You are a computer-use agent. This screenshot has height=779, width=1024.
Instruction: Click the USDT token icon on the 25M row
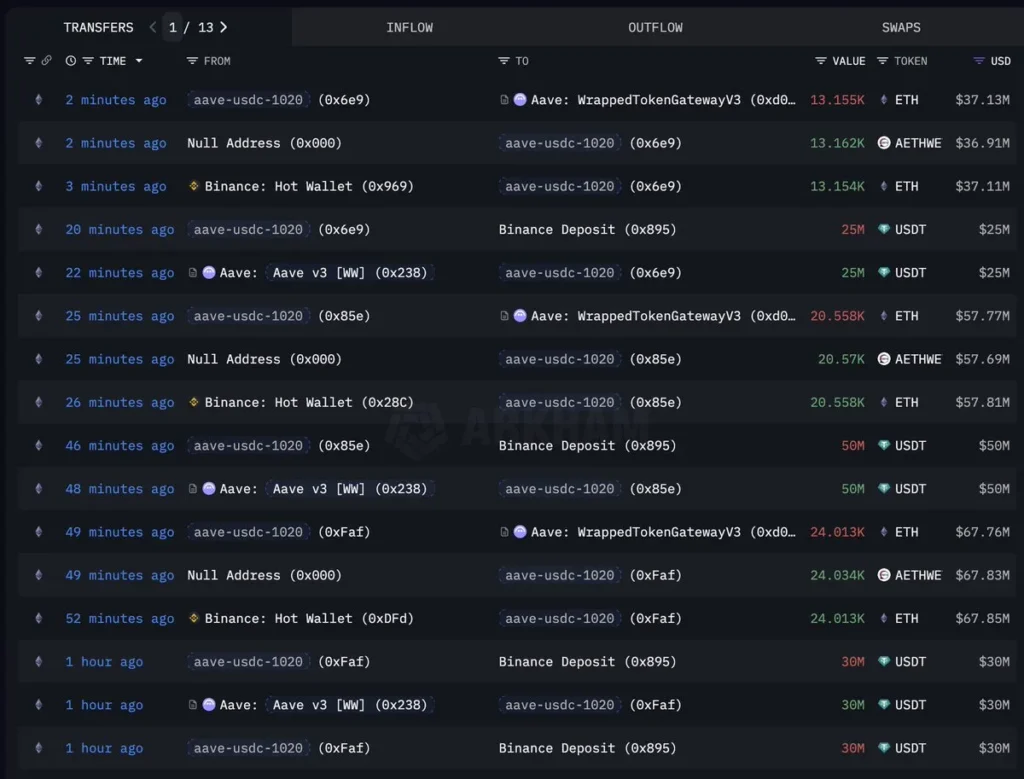pyautogui.click(x=882, y=229)
